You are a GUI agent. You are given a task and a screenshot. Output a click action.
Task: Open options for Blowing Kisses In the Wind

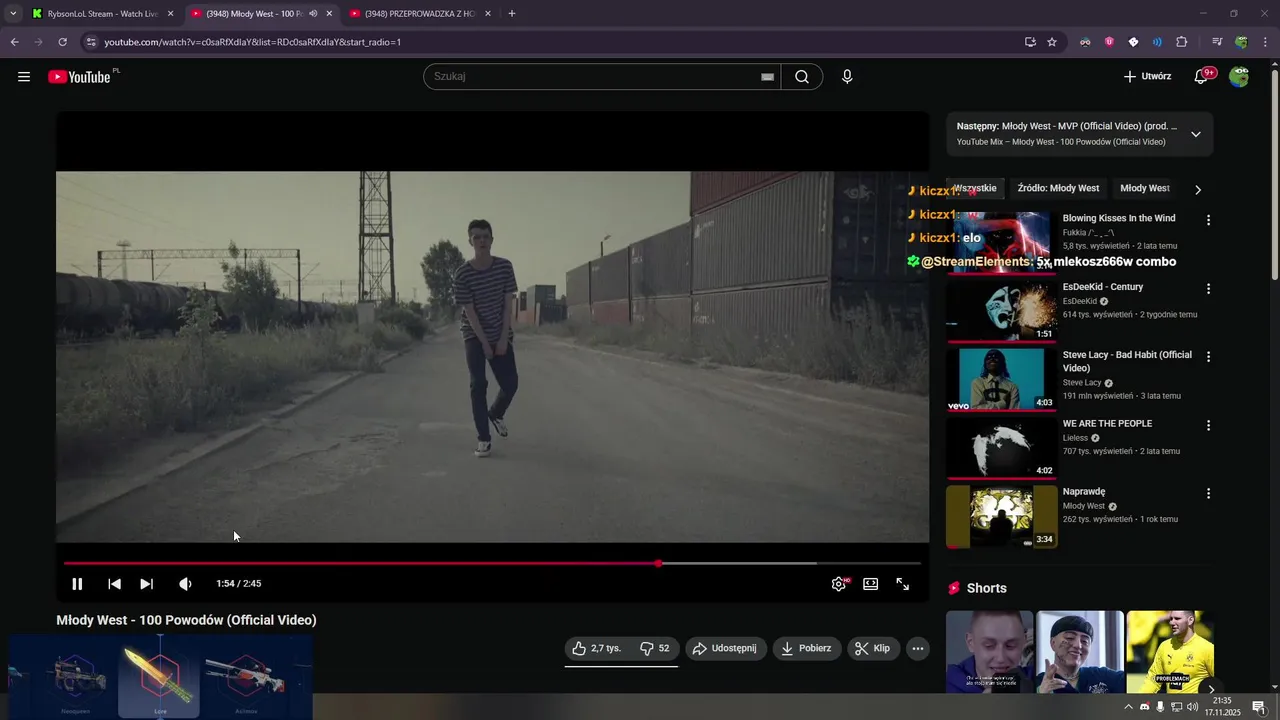coord(1208,220)
